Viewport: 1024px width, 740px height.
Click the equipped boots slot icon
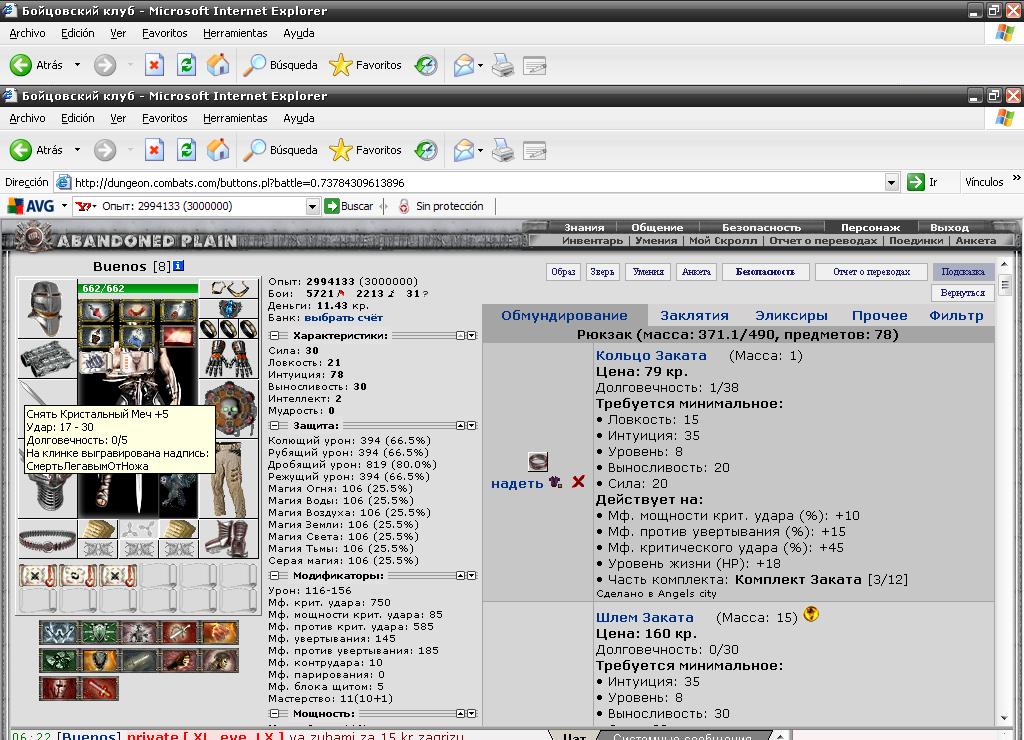coord(229,538)
